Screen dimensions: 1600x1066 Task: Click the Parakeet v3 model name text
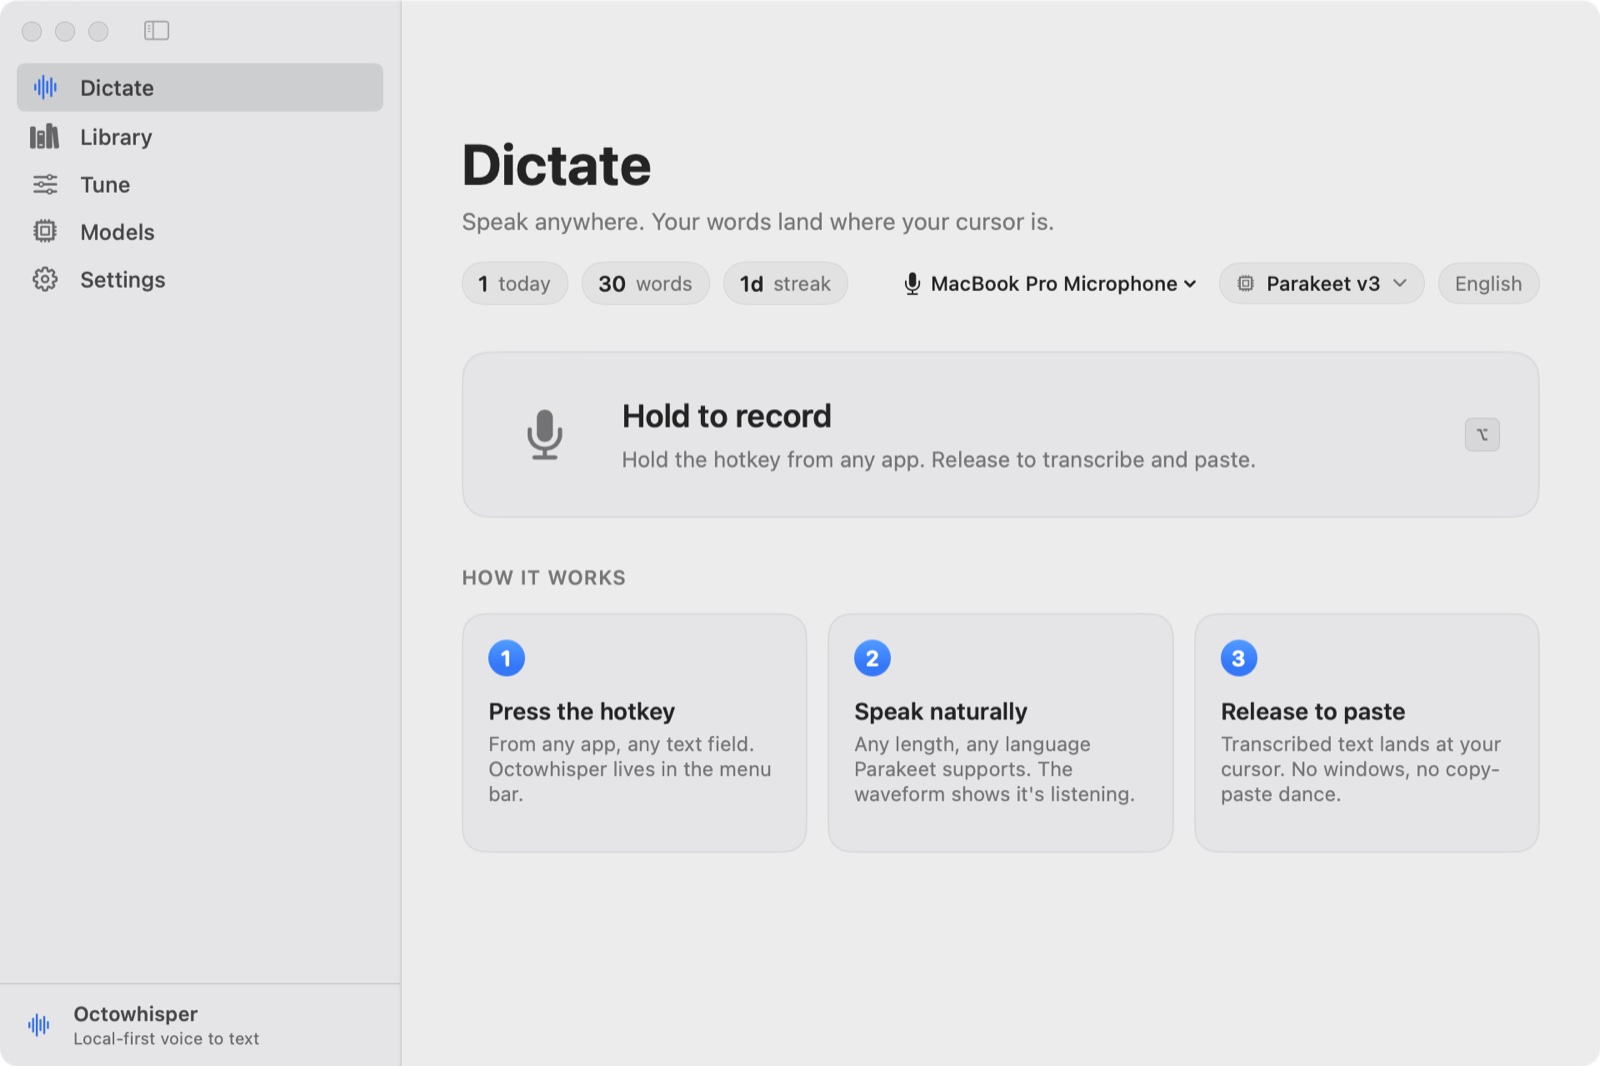(x=1323, y=284)
